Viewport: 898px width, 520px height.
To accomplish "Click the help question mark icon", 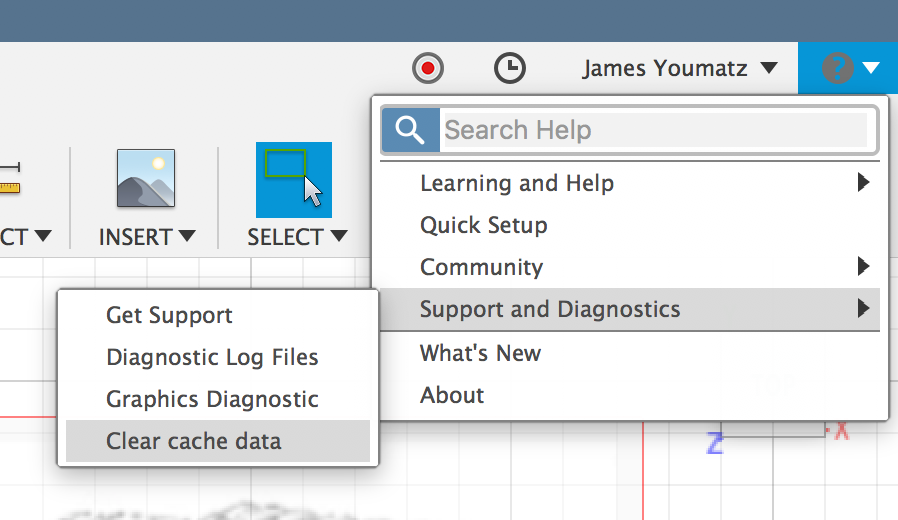I will pyautogui.click(x=837, y=68).
